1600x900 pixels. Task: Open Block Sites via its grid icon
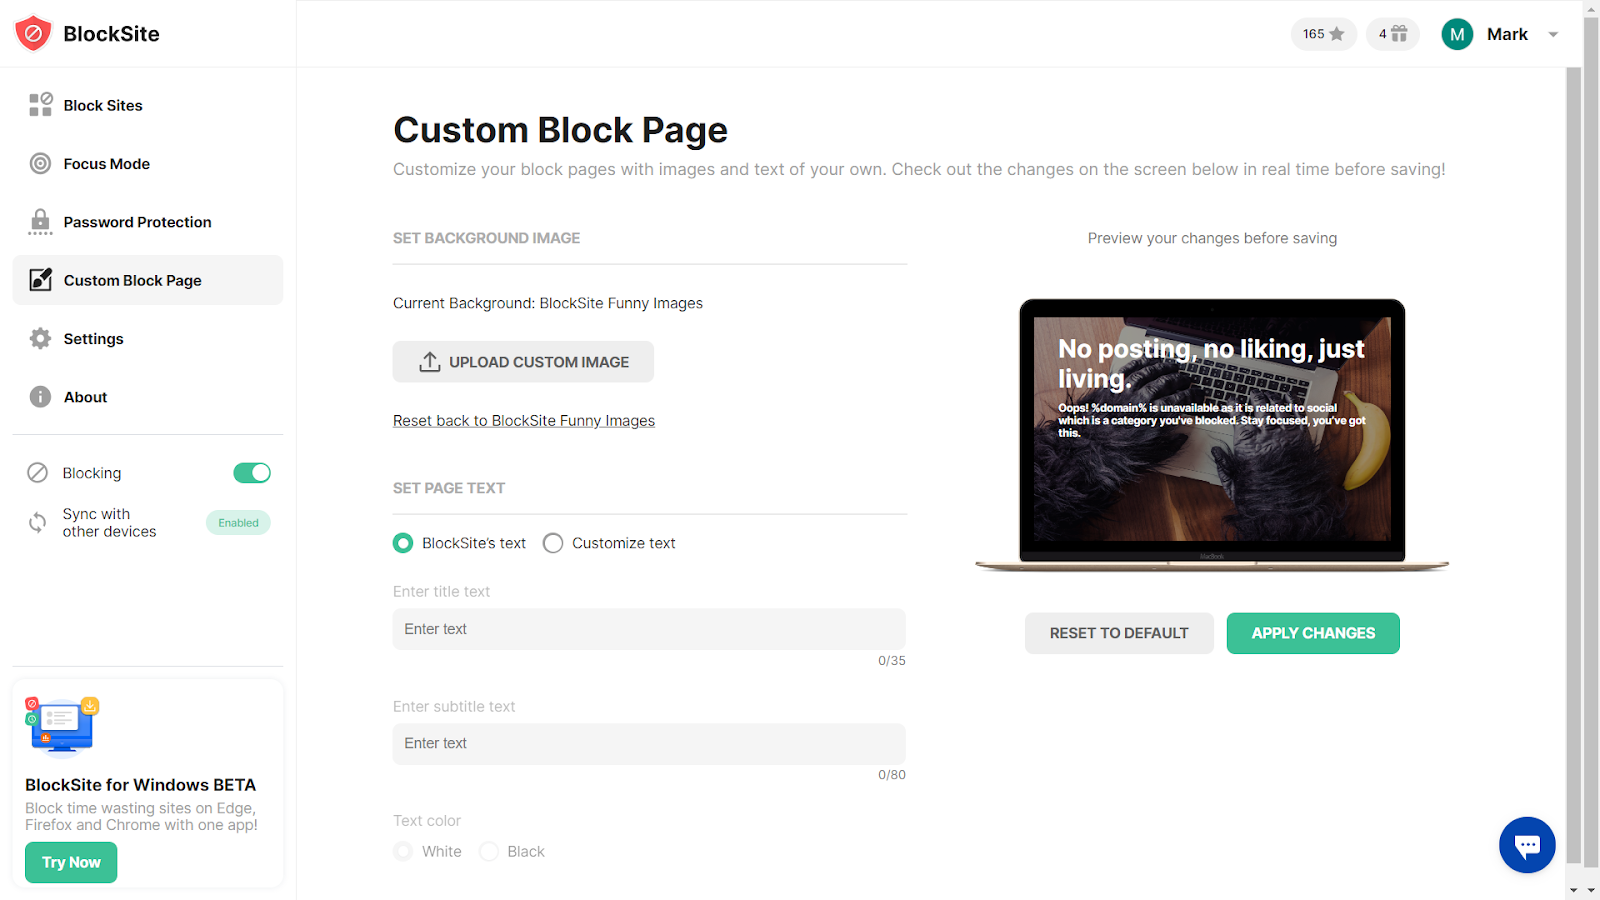(x=40, y=105)
